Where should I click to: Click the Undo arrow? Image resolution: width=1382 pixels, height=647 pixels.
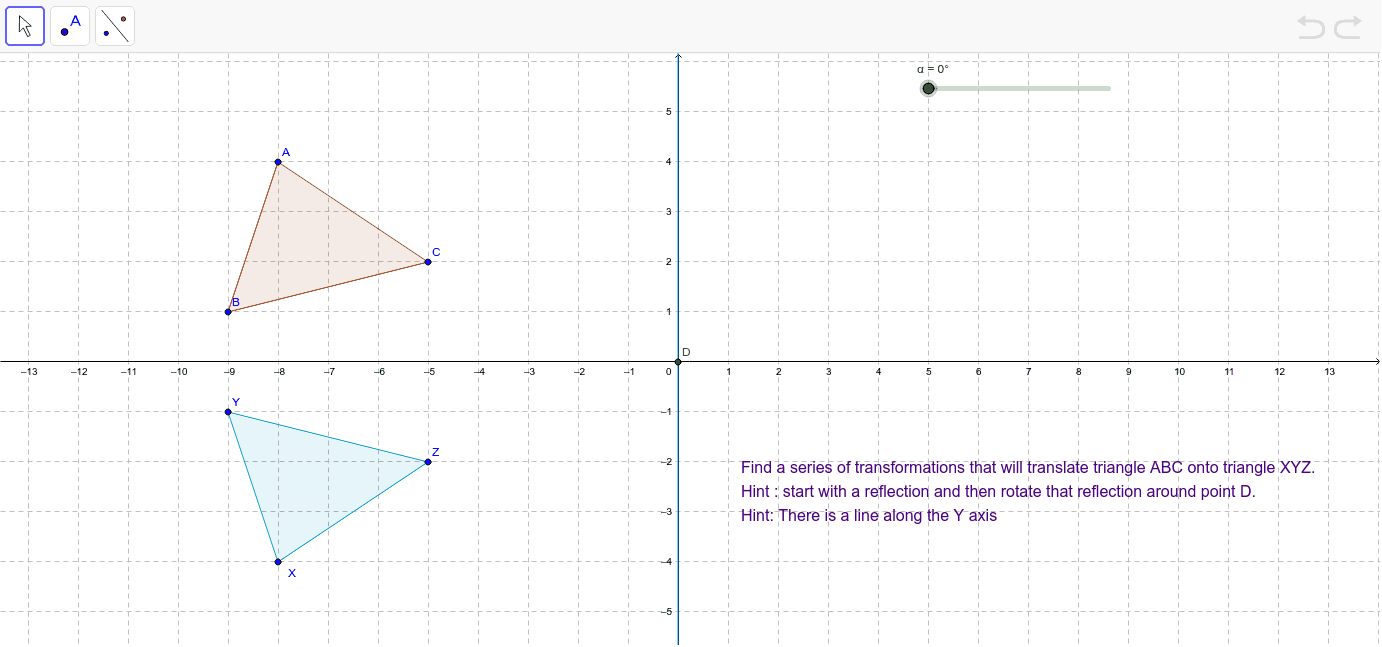click(x=1311, y=27)
